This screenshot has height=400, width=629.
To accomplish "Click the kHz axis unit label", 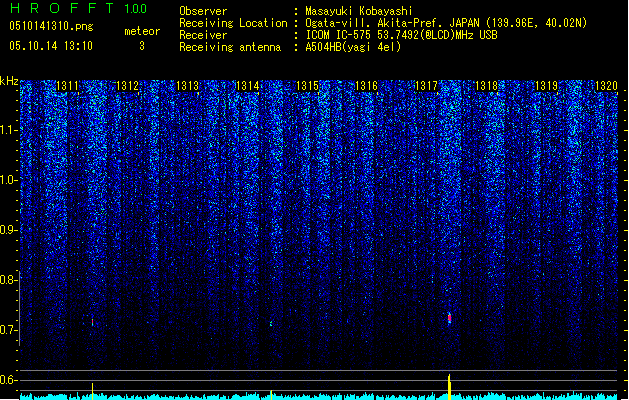I will coord(9,81).
